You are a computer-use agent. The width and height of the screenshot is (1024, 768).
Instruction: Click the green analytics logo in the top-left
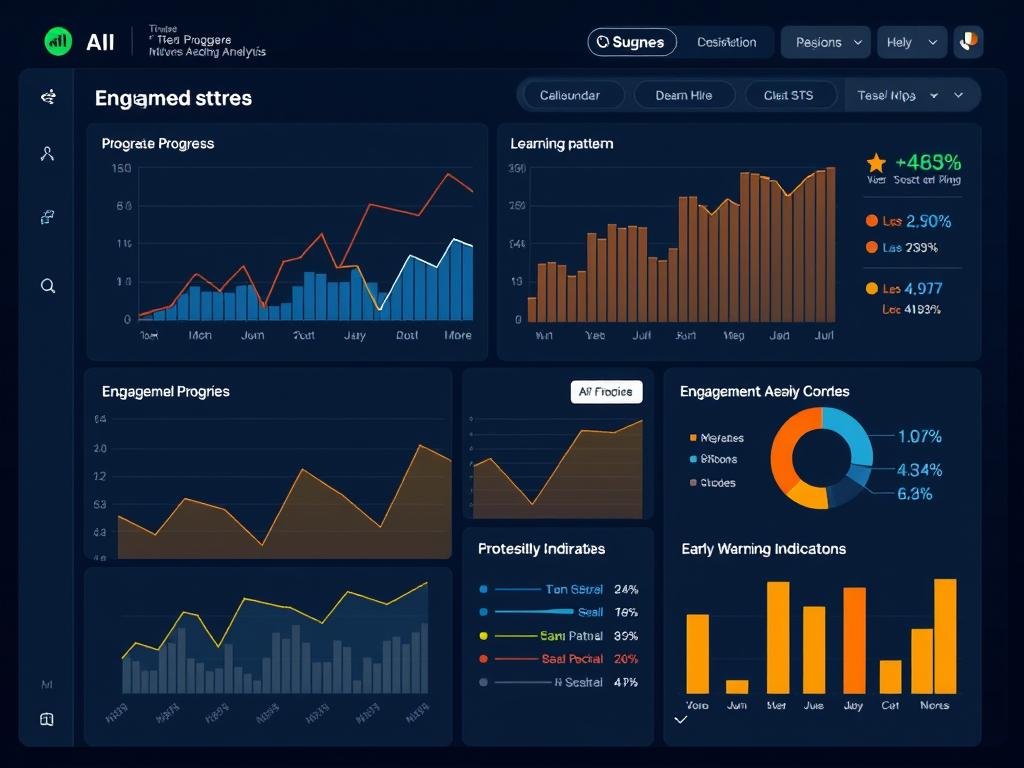point(57,41)
